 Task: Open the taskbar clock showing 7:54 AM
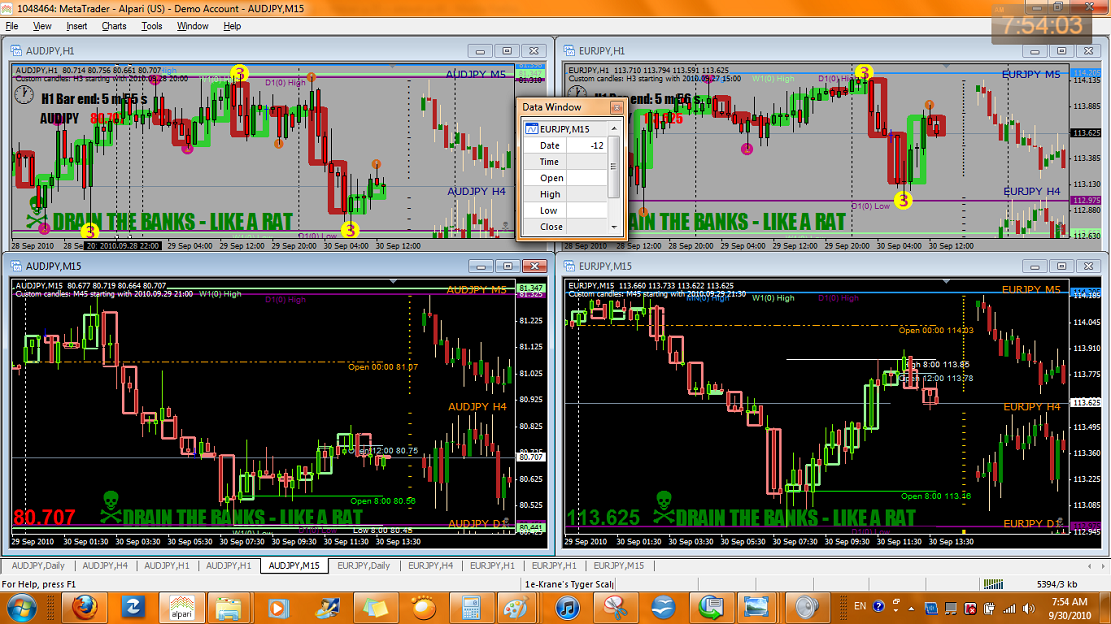(x=1071, y=608)
